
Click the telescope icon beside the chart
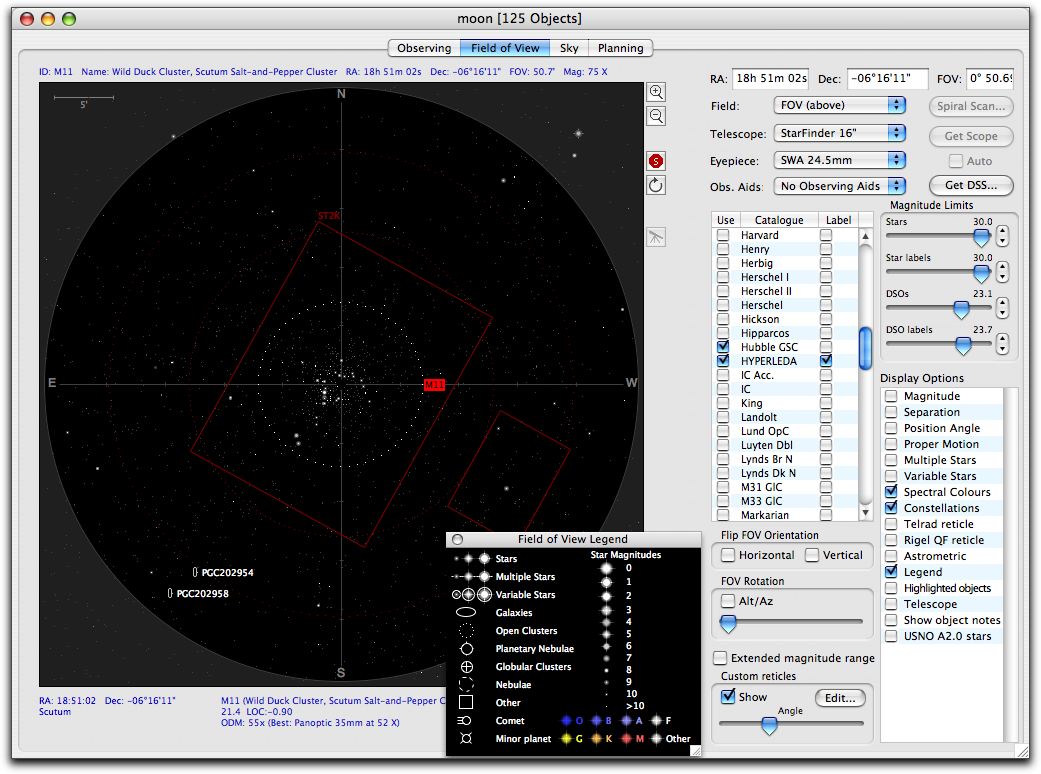coord(656,237)
